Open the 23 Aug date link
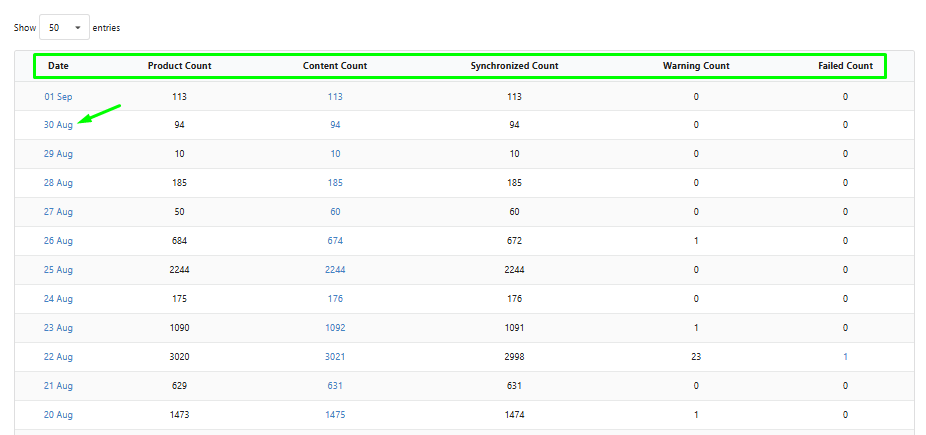 pyautogui.click(x=58, y=328)
